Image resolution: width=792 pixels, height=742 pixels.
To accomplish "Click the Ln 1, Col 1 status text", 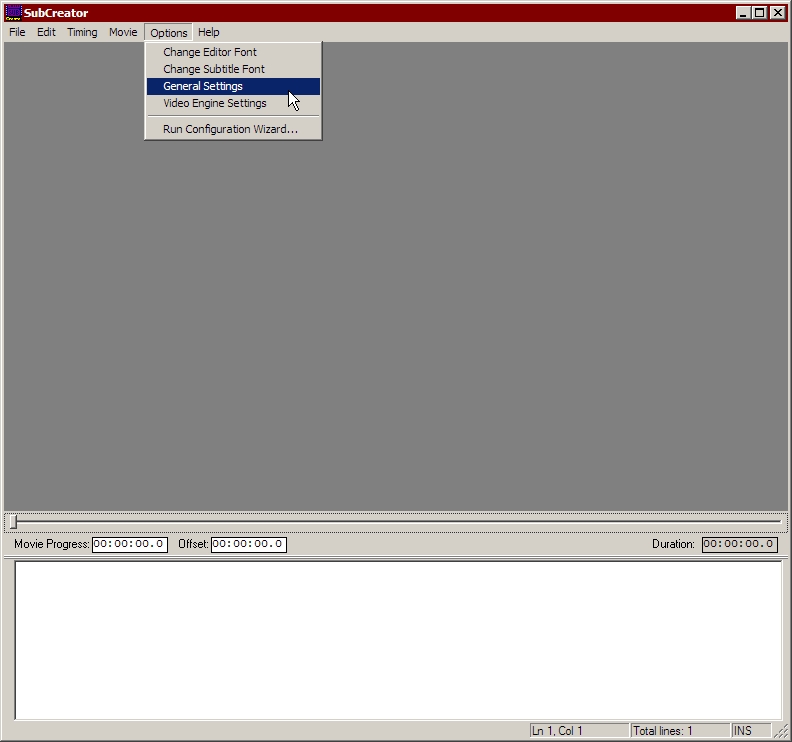I will (x=557, y=731).
